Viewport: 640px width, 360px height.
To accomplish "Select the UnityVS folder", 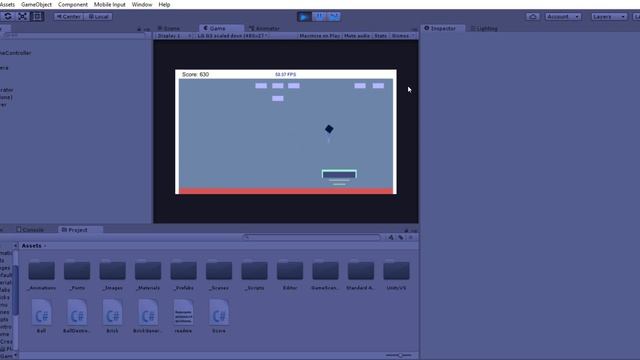I will pos(396,274).
